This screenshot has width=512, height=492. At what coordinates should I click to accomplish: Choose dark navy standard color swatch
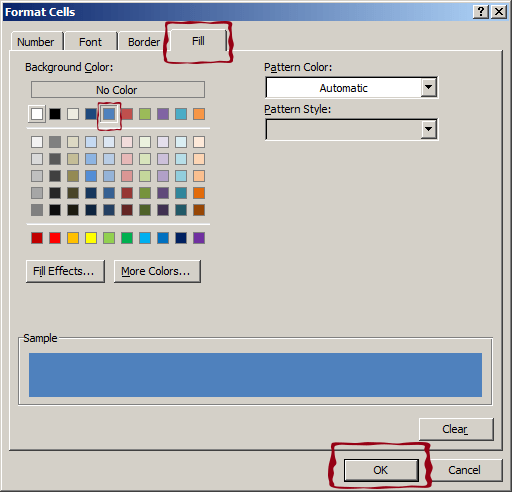coord(181,238)
